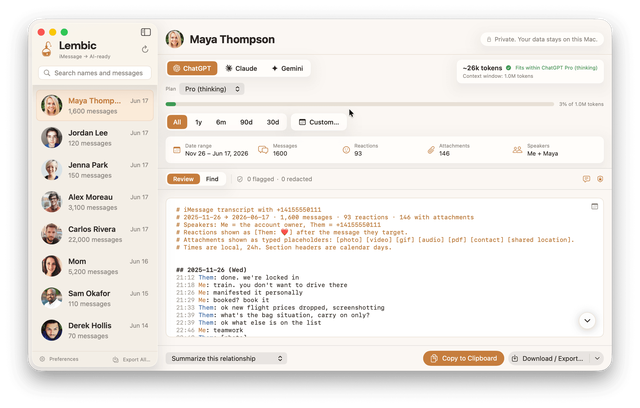Viewport: 640px width, 408px height.
Task: Open the Summarize this relationship dropdown
Action: coord(226,359)
